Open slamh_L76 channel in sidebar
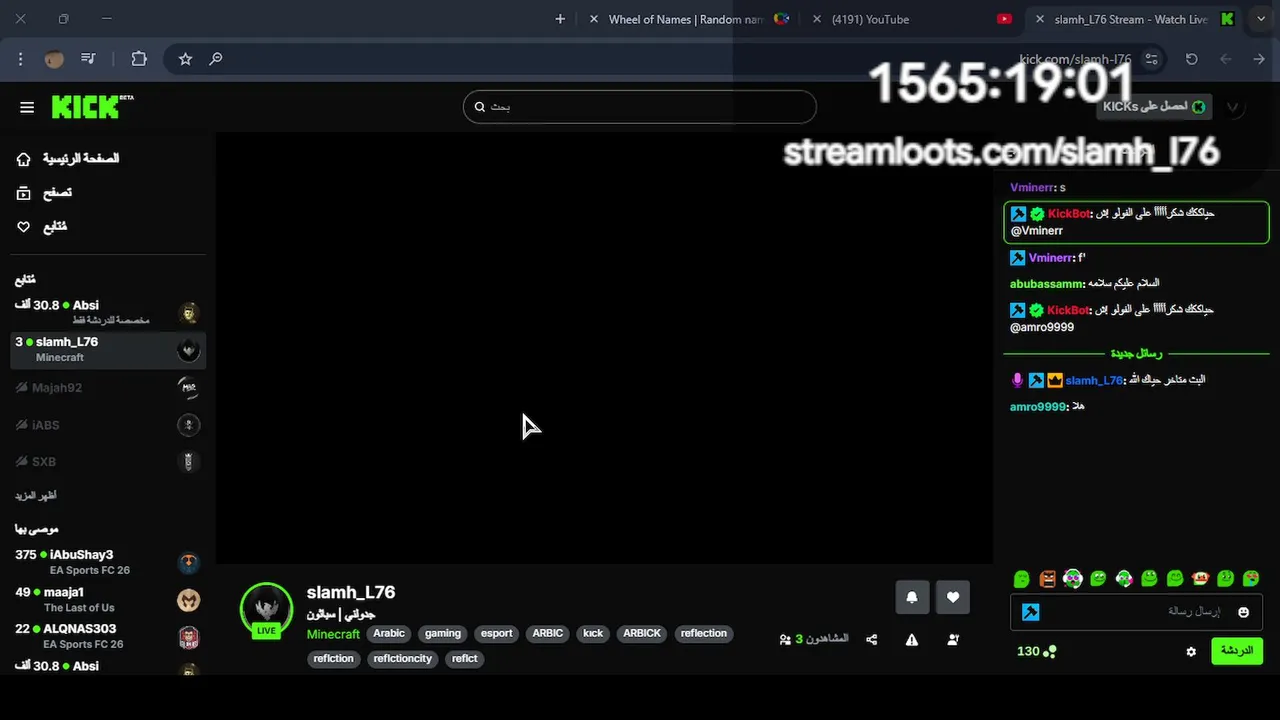Viewport: 1280px width, 720px height. (108, 349)
